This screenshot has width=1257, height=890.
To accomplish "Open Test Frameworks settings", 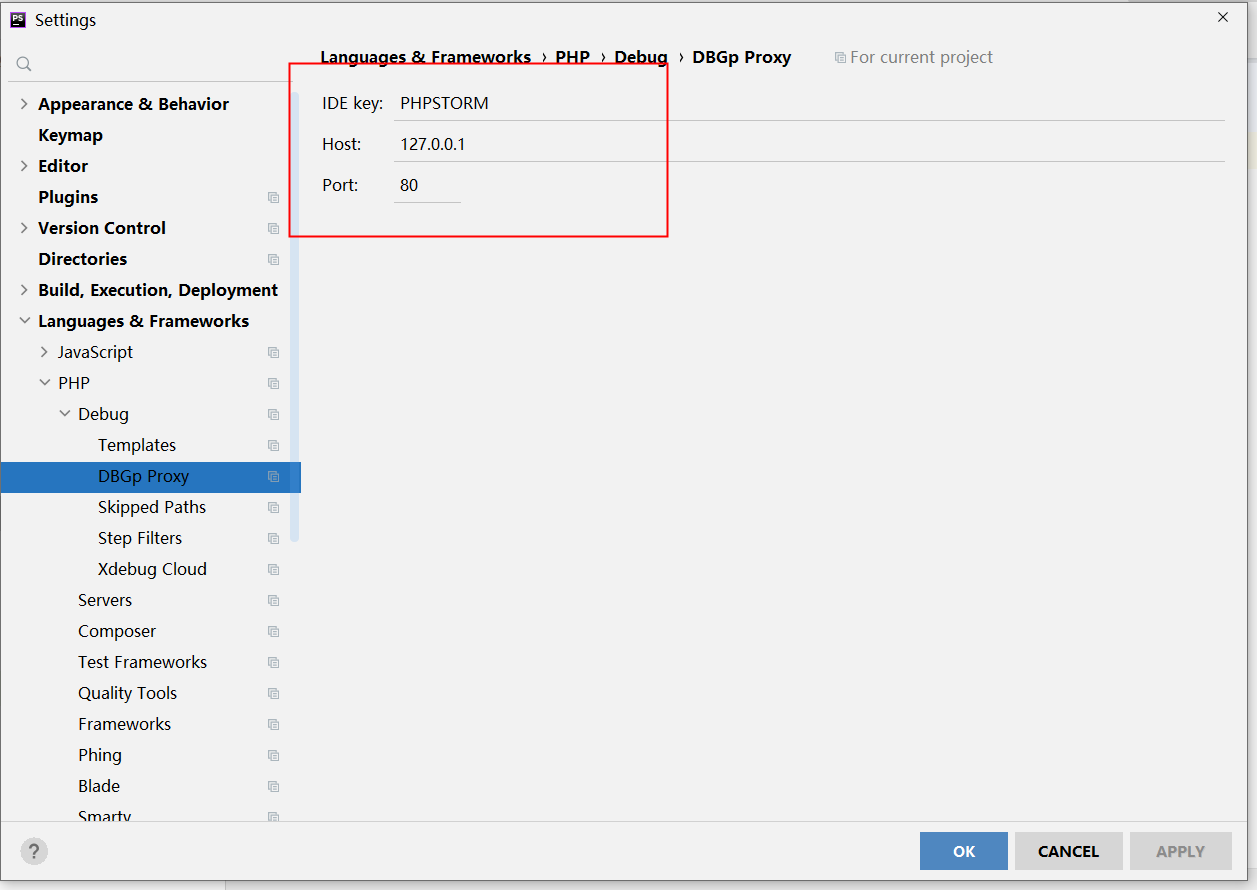I will tap(145, 662).
